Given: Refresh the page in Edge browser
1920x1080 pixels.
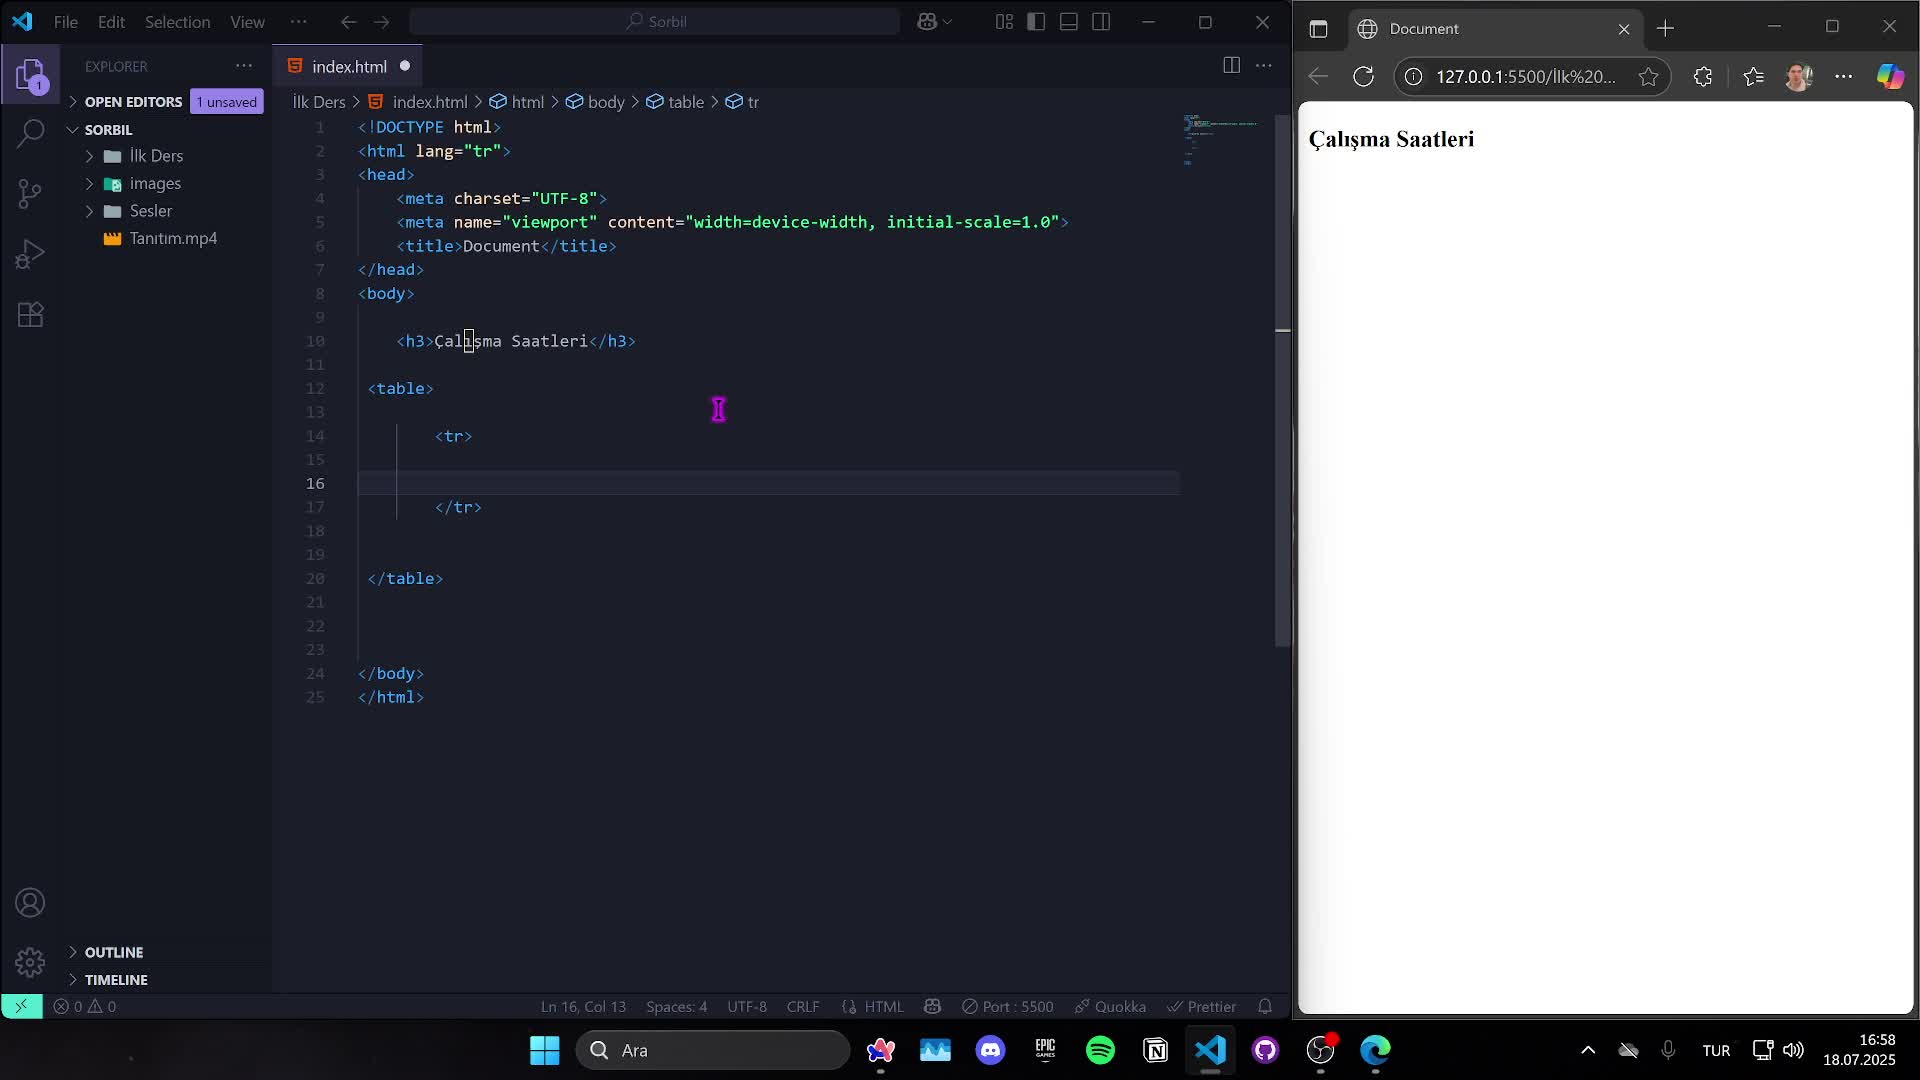Looking at the screenshot, I should (x=1363, y=77).
